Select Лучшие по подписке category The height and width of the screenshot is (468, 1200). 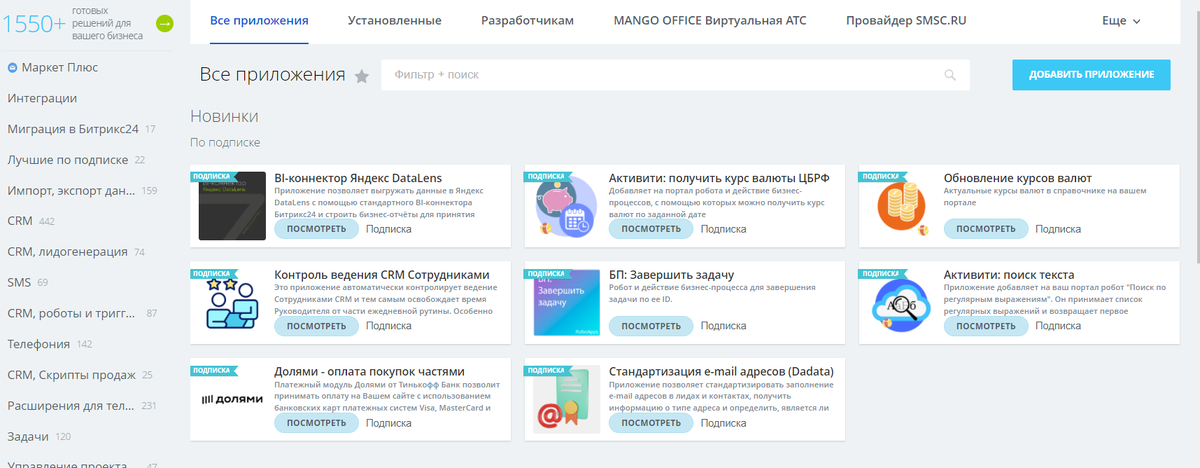click(x=68, y=160)
